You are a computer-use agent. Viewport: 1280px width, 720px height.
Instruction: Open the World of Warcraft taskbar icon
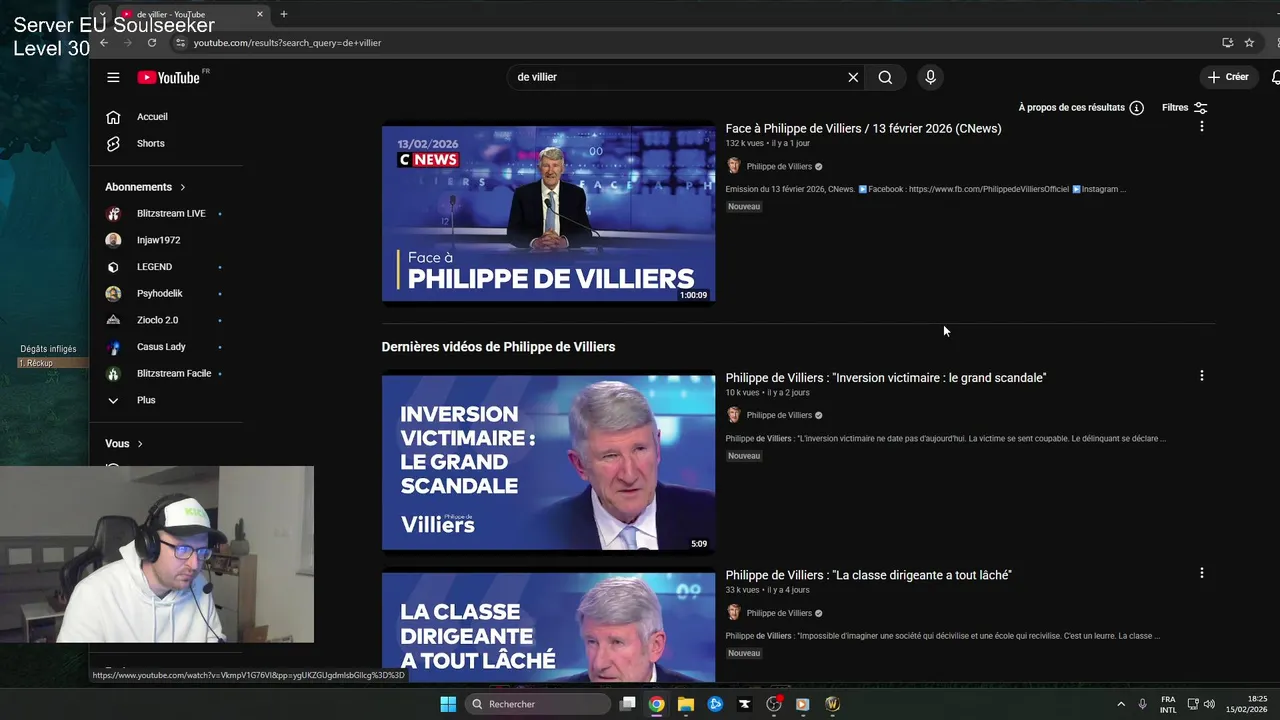click(832, 704)
